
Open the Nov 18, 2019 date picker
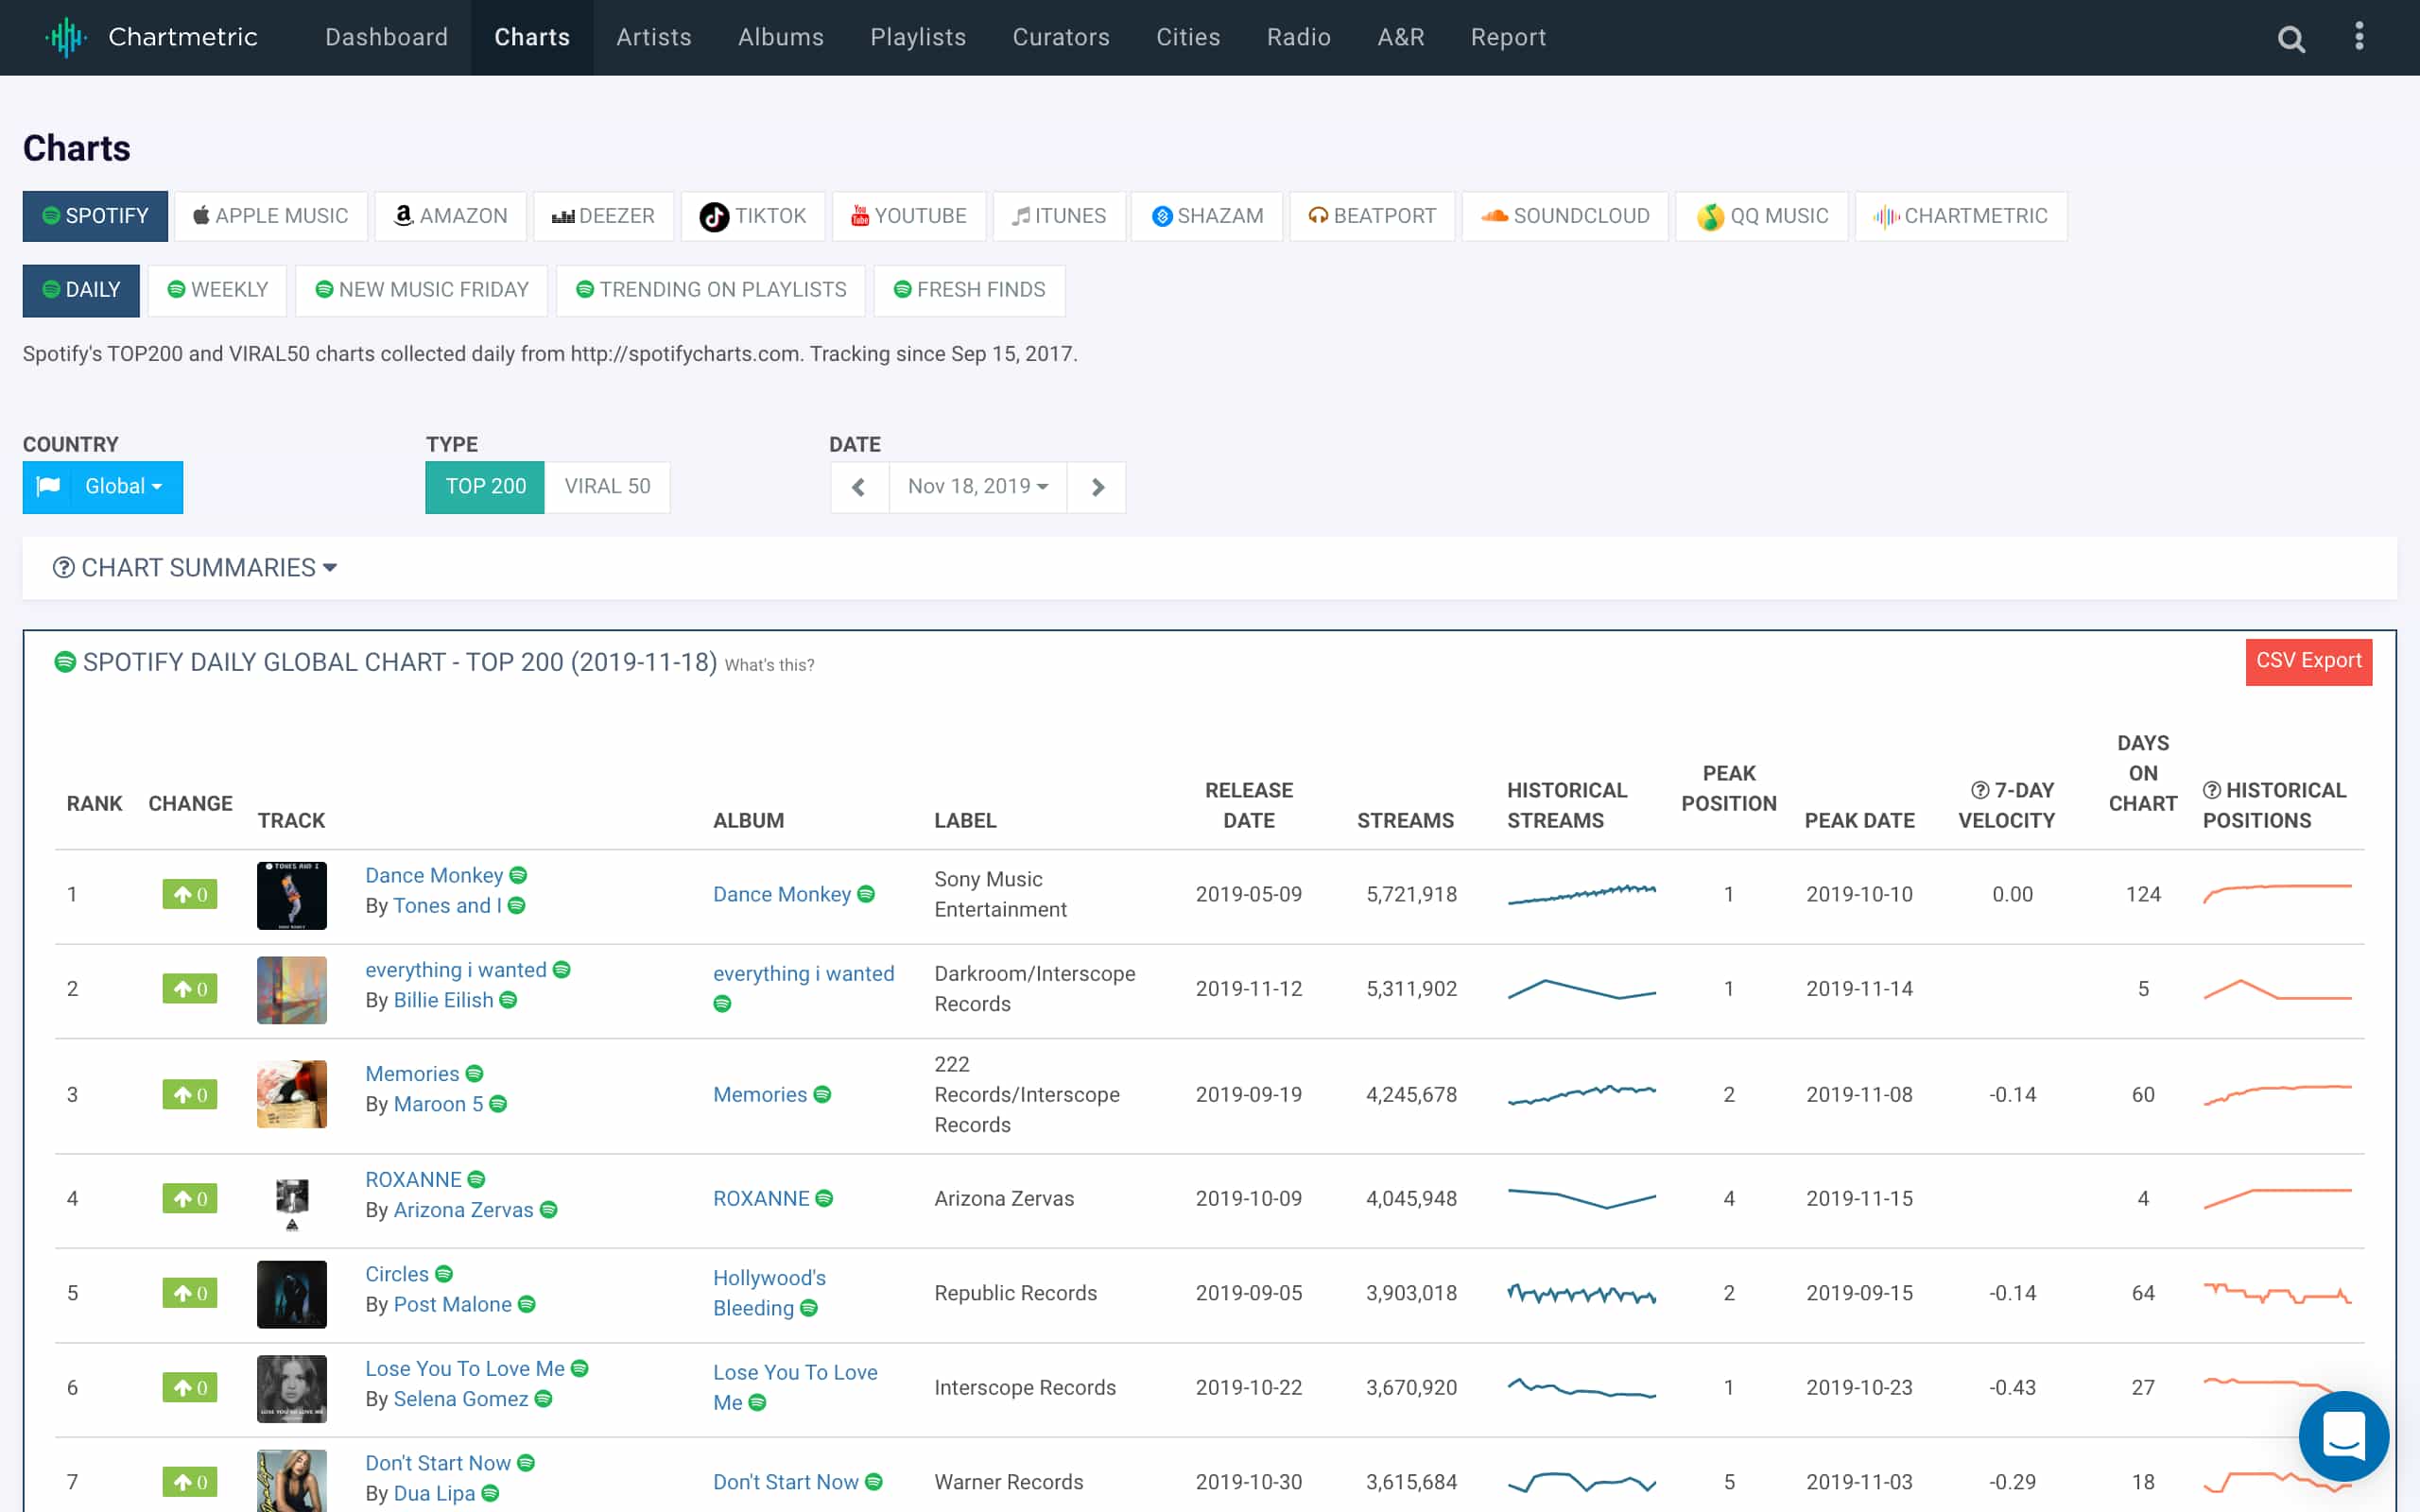[978, 487]
